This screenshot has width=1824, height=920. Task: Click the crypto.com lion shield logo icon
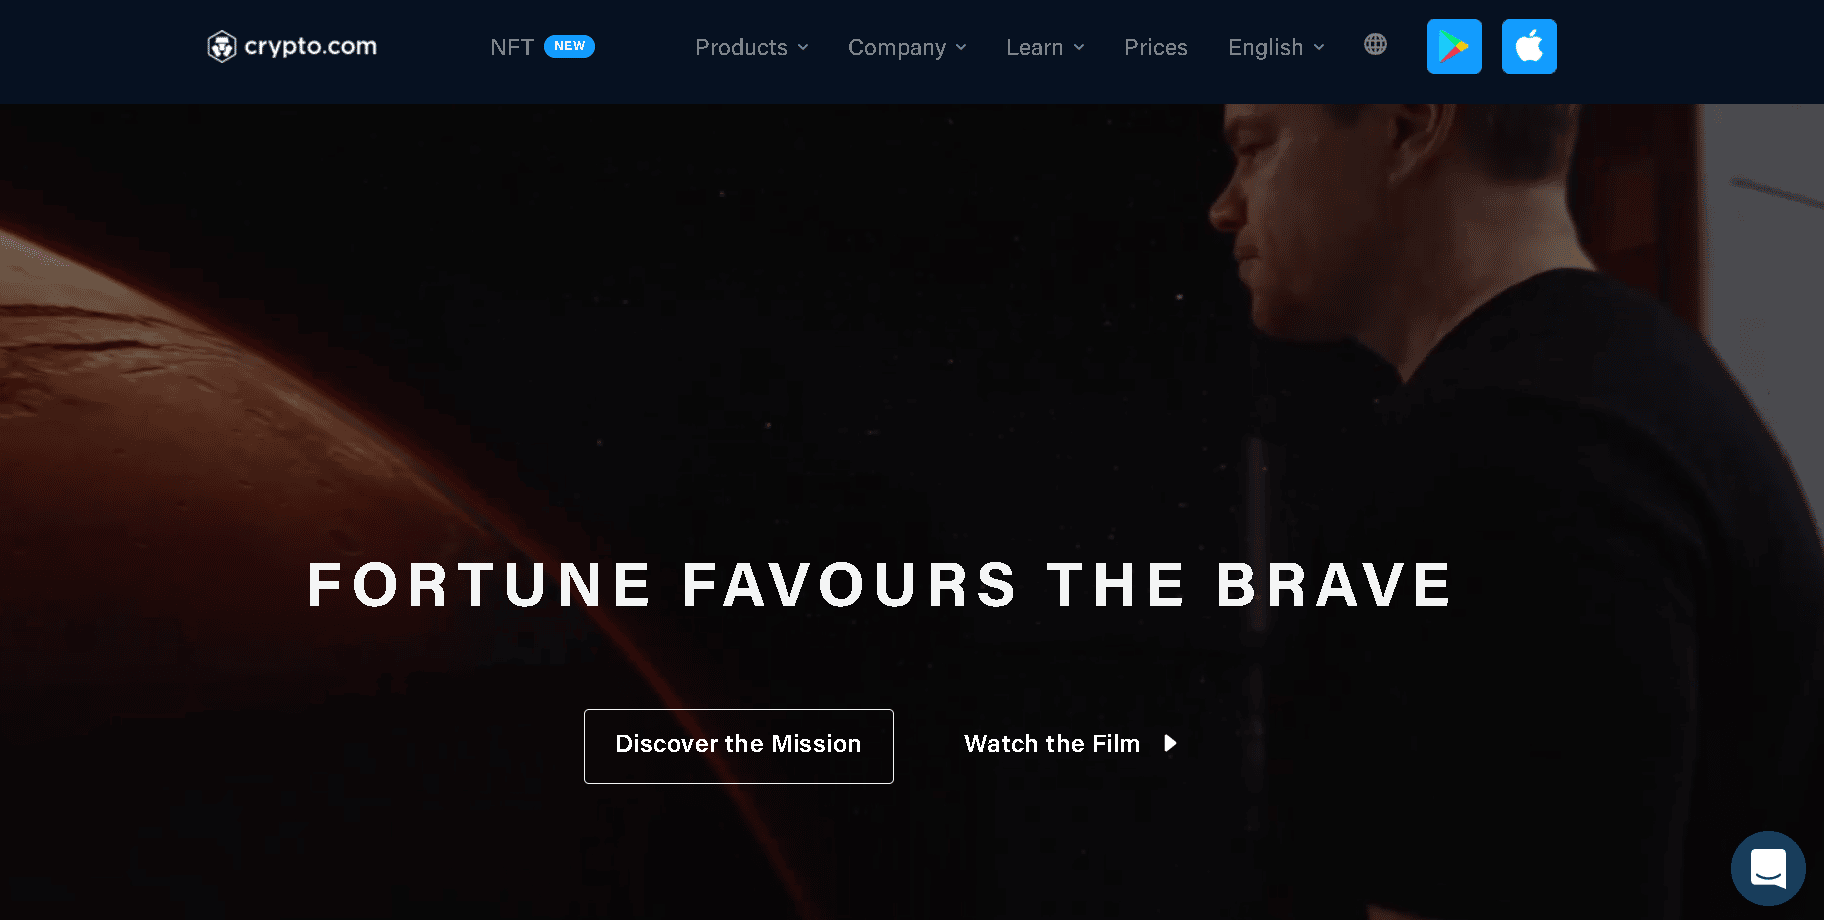(221, 46)
